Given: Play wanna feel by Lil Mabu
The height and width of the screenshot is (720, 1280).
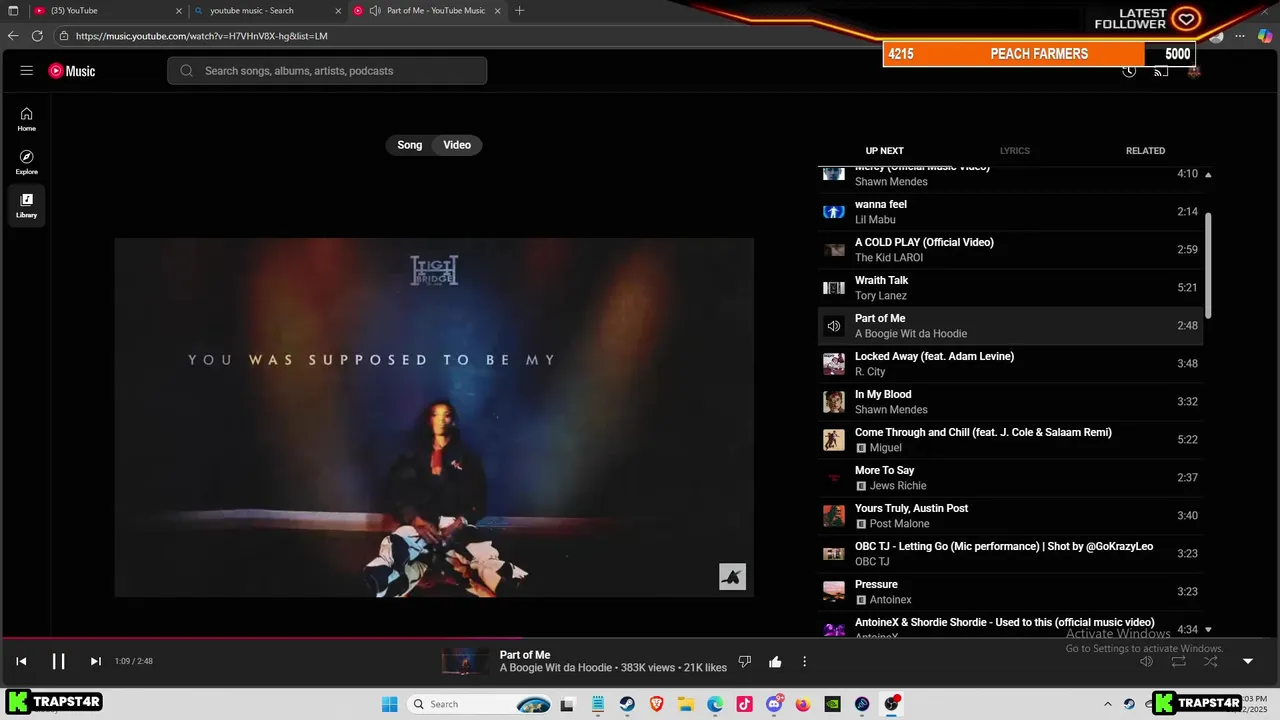Looking at the screenshot, I should pyautogui.click(x=1010, y=212).
